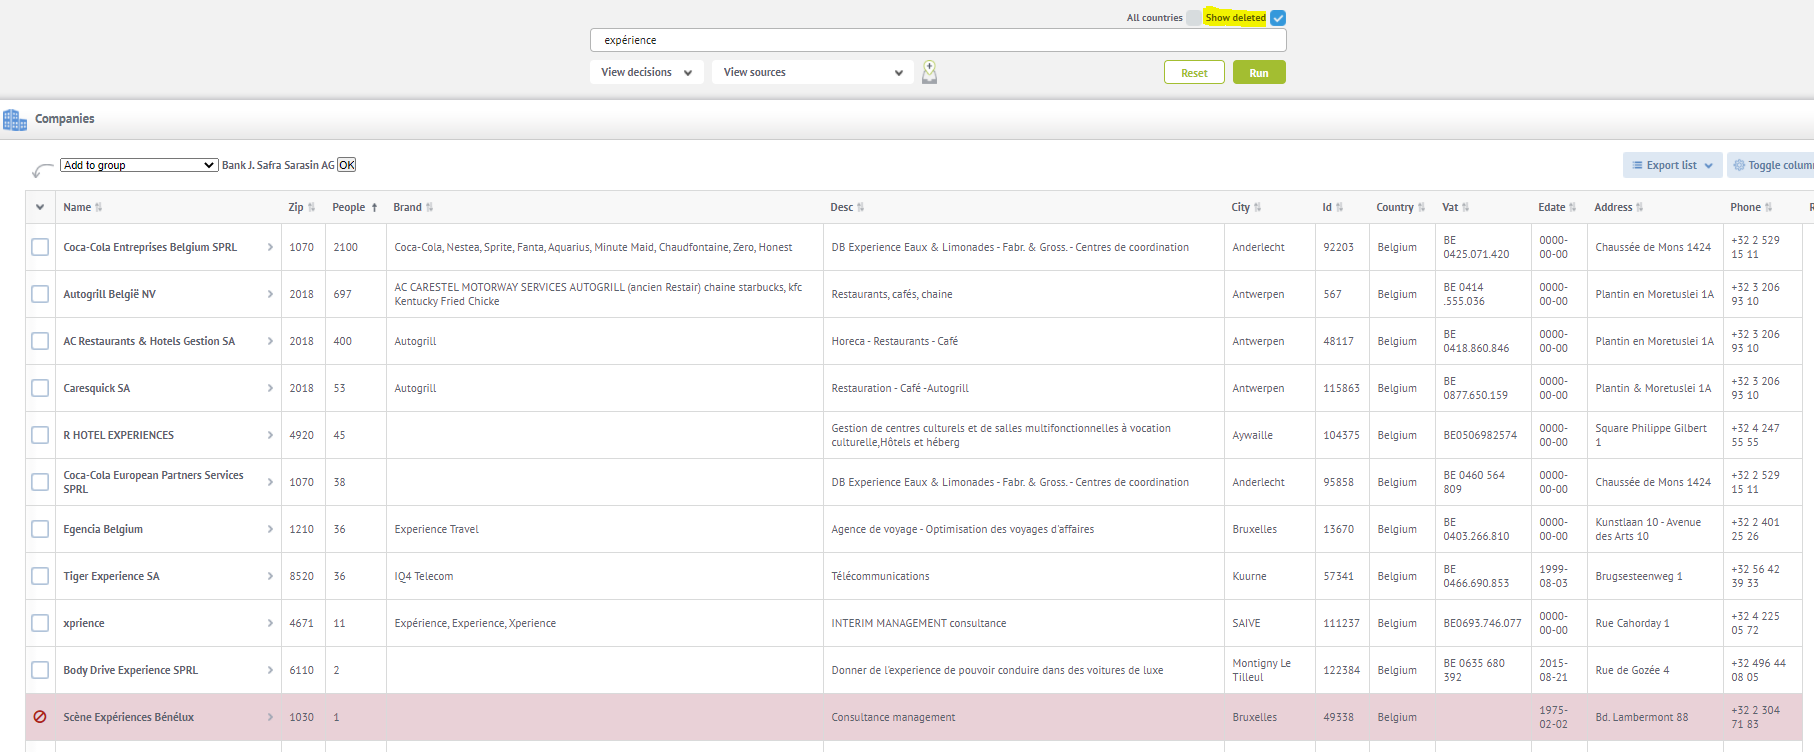1814x752 pixels.
Task: Tick the AC Restaurants & Hotels Gestion checkbox
Action: pyautogui.click(x=40, y=341)
